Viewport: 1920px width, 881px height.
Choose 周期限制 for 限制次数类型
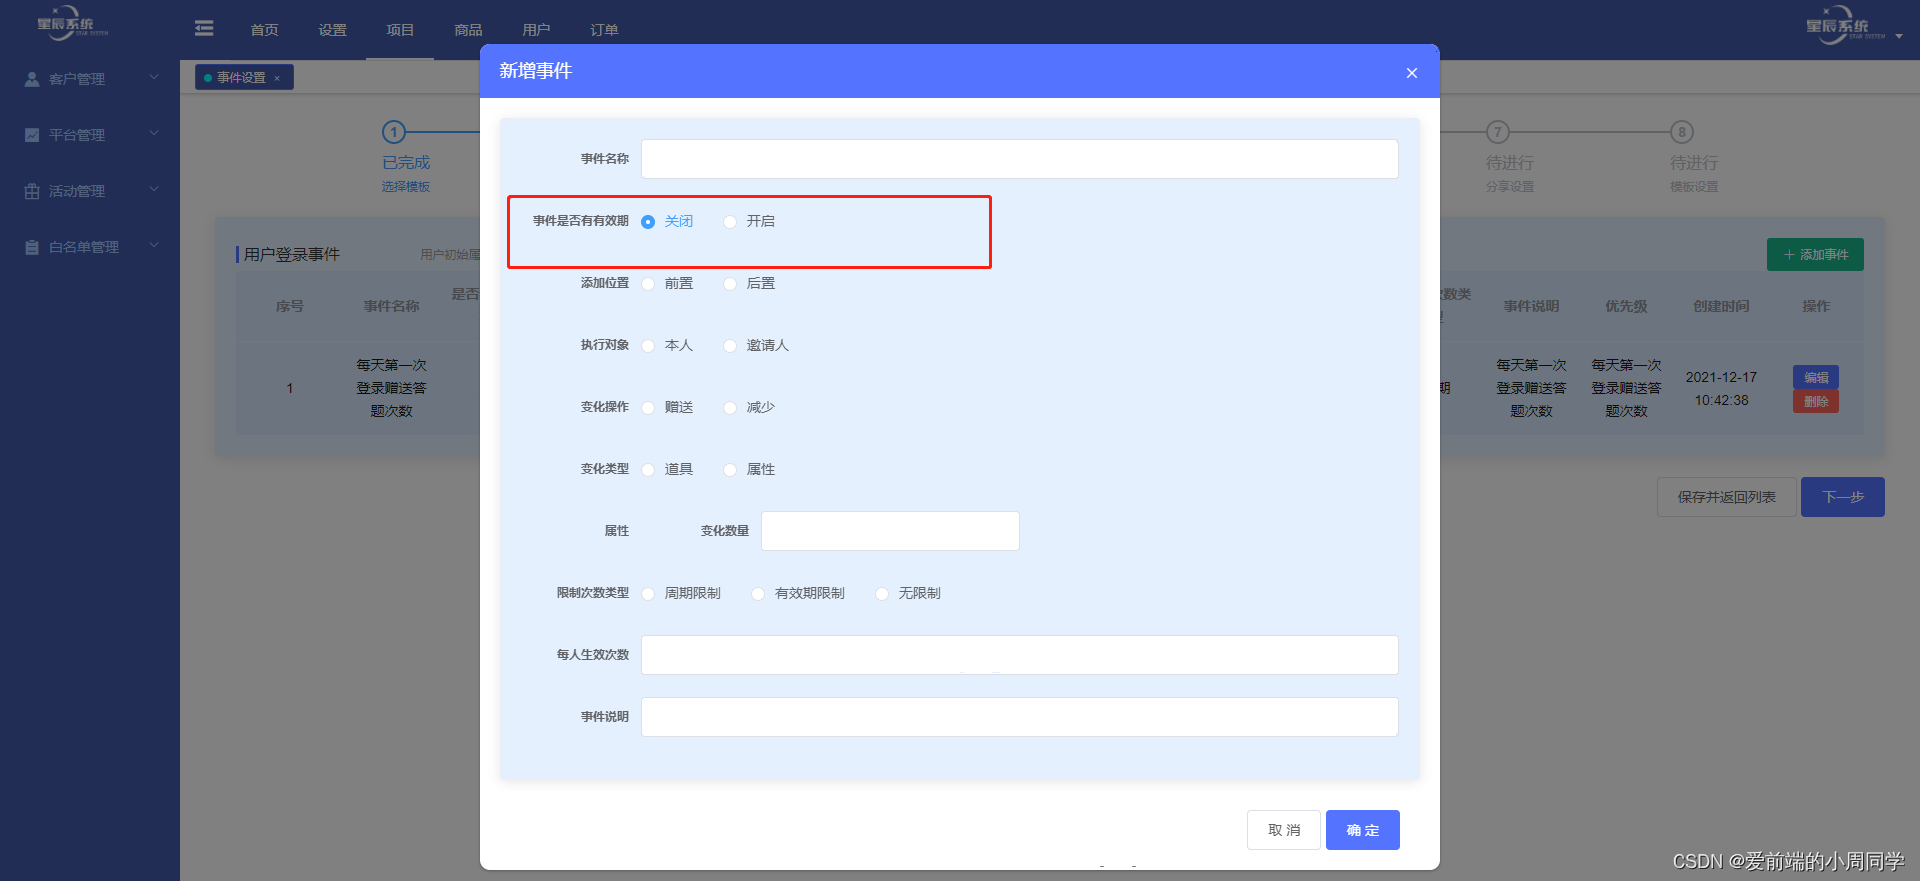[x=648, y=594]
